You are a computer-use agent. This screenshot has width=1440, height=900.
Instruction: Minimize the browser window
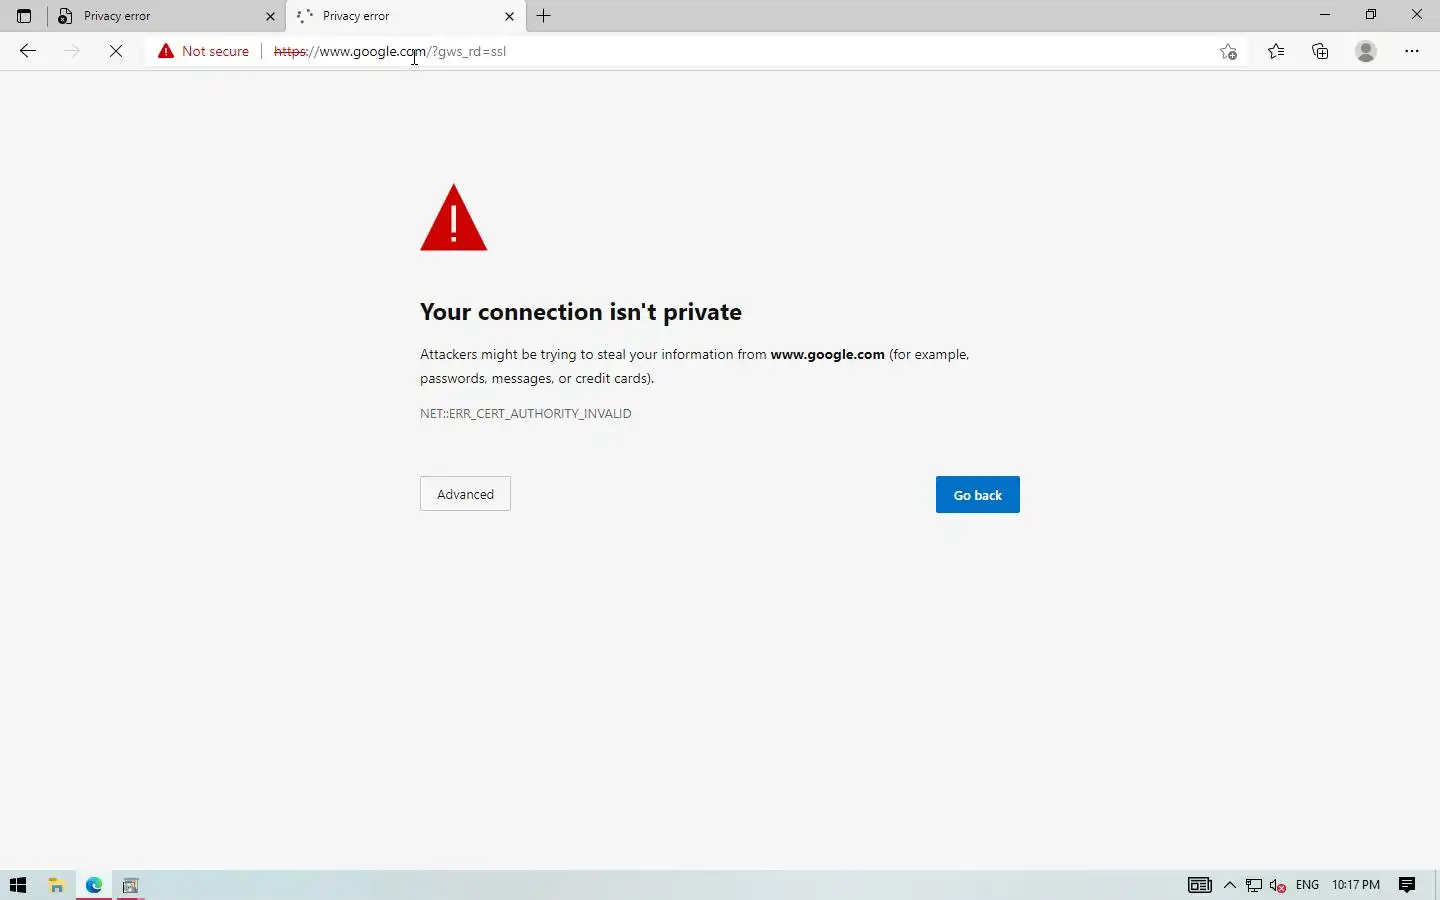click(1325, 15)
